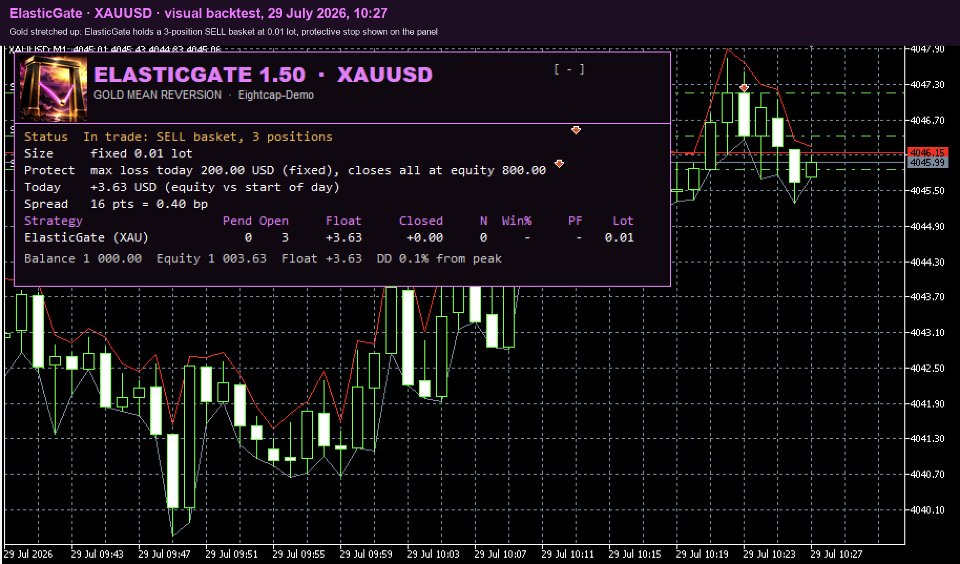
Task: Click the 29 Jul 10:07 time axis label
Action: click(x=500, y=554)
